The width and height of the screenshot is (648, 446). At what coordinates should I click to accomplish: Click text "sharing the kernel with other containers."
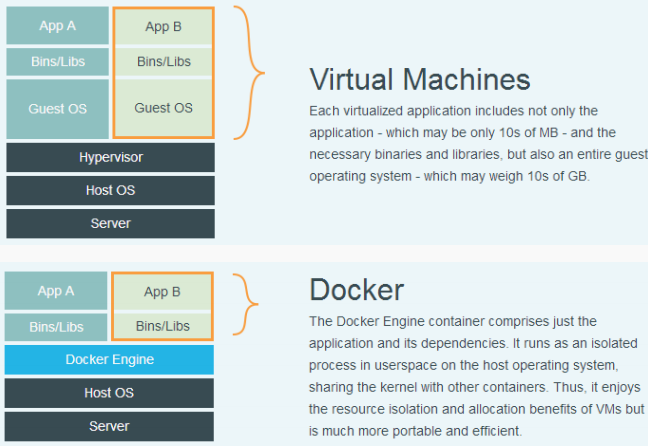pyautogui.click(x=429, y=387)
